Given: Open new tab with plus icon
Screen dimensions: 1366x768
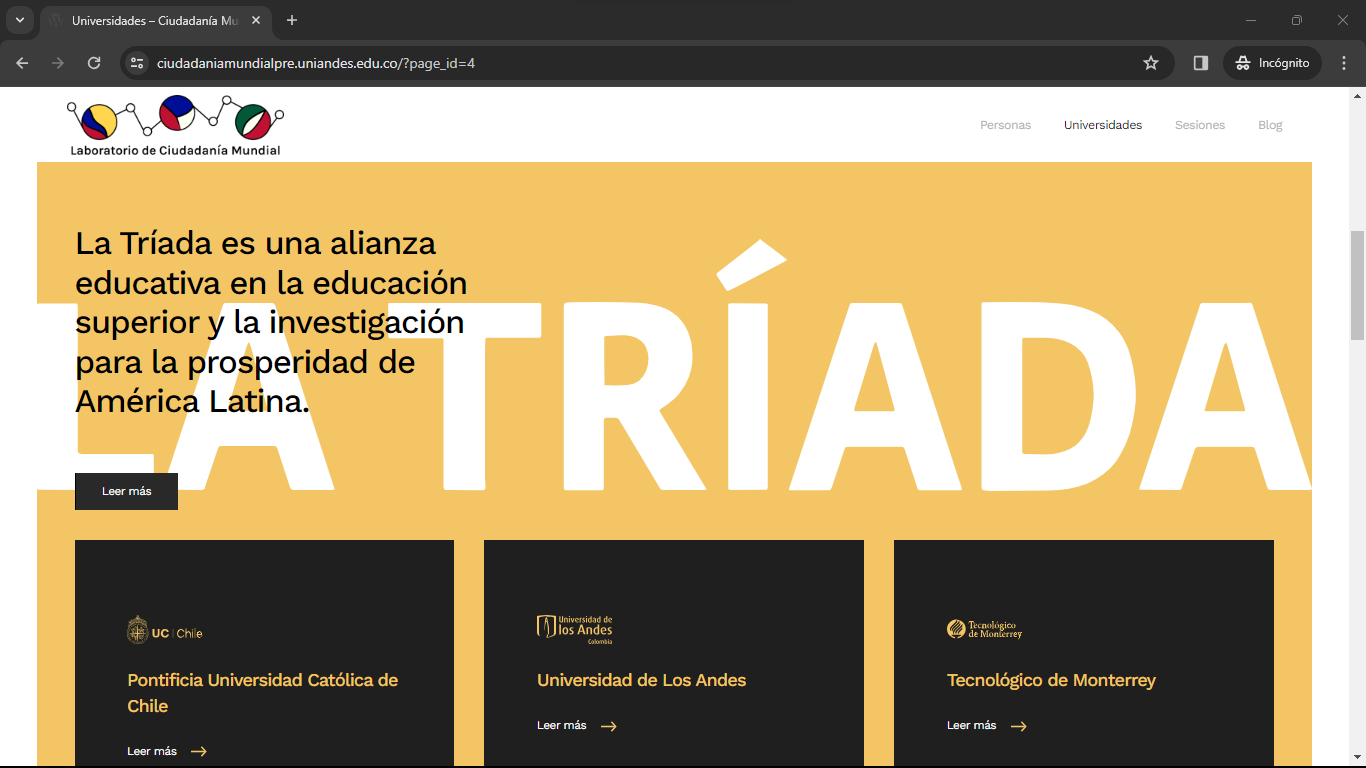Looking at the screenshot, I should click(x=292, y=20).
